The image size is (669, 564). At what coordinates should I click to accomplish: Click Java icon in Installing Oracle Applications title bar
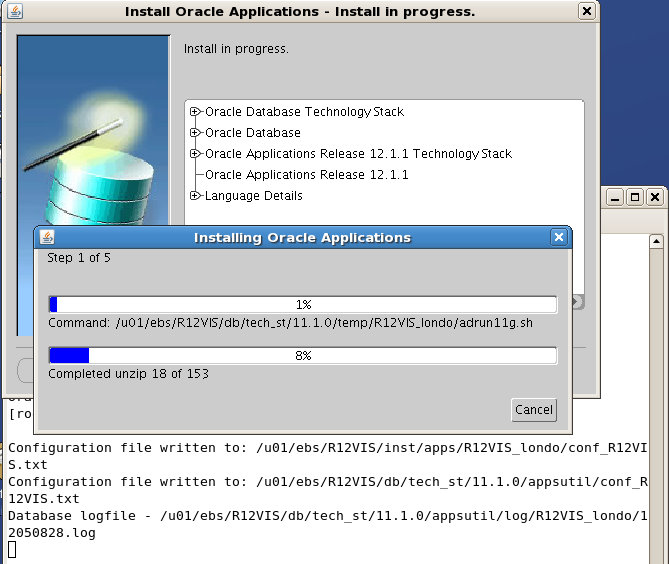47,237
